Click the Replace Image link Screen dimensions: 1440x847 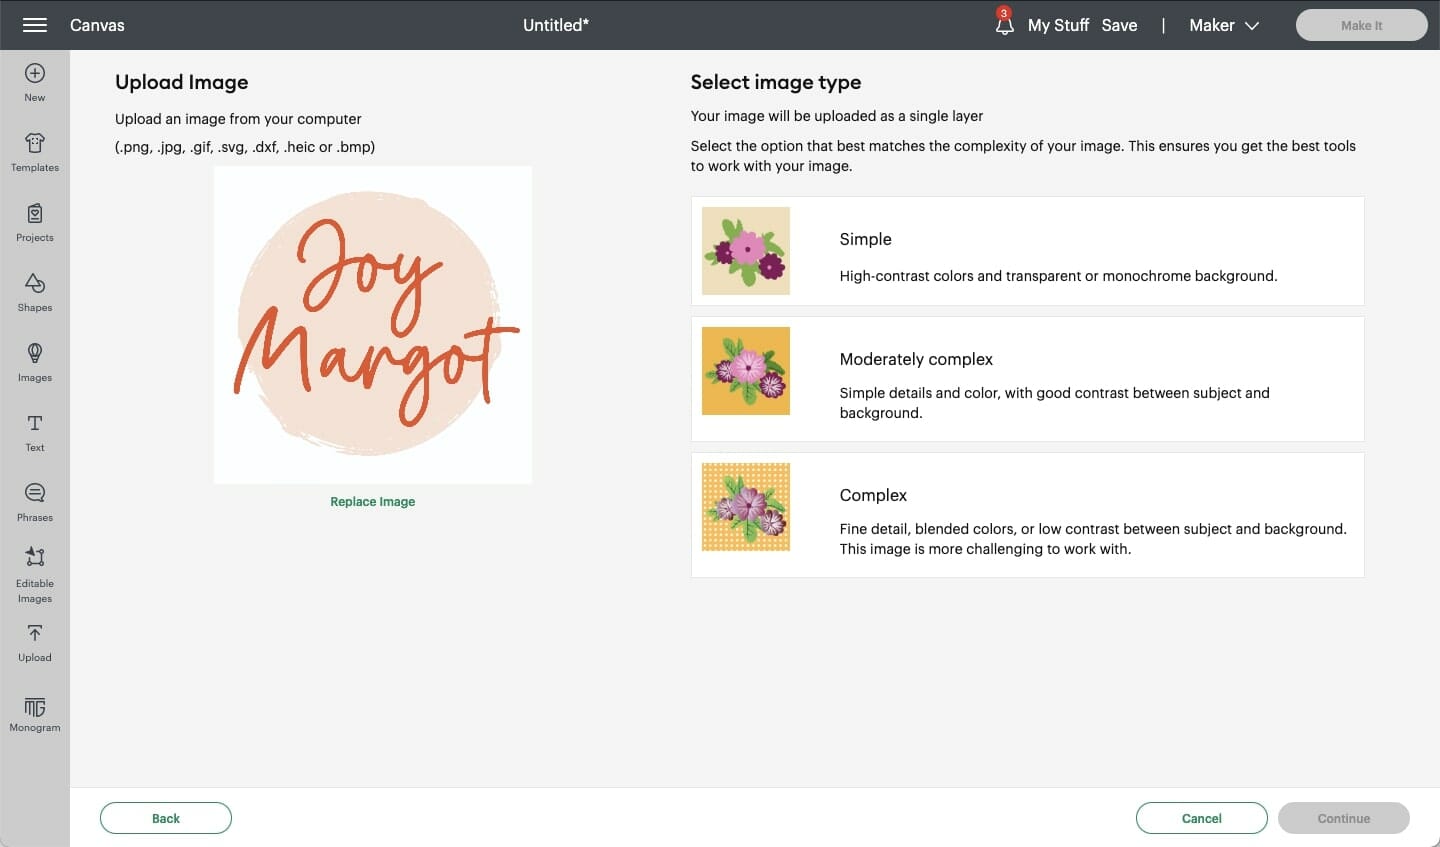[x=372, y=502]
